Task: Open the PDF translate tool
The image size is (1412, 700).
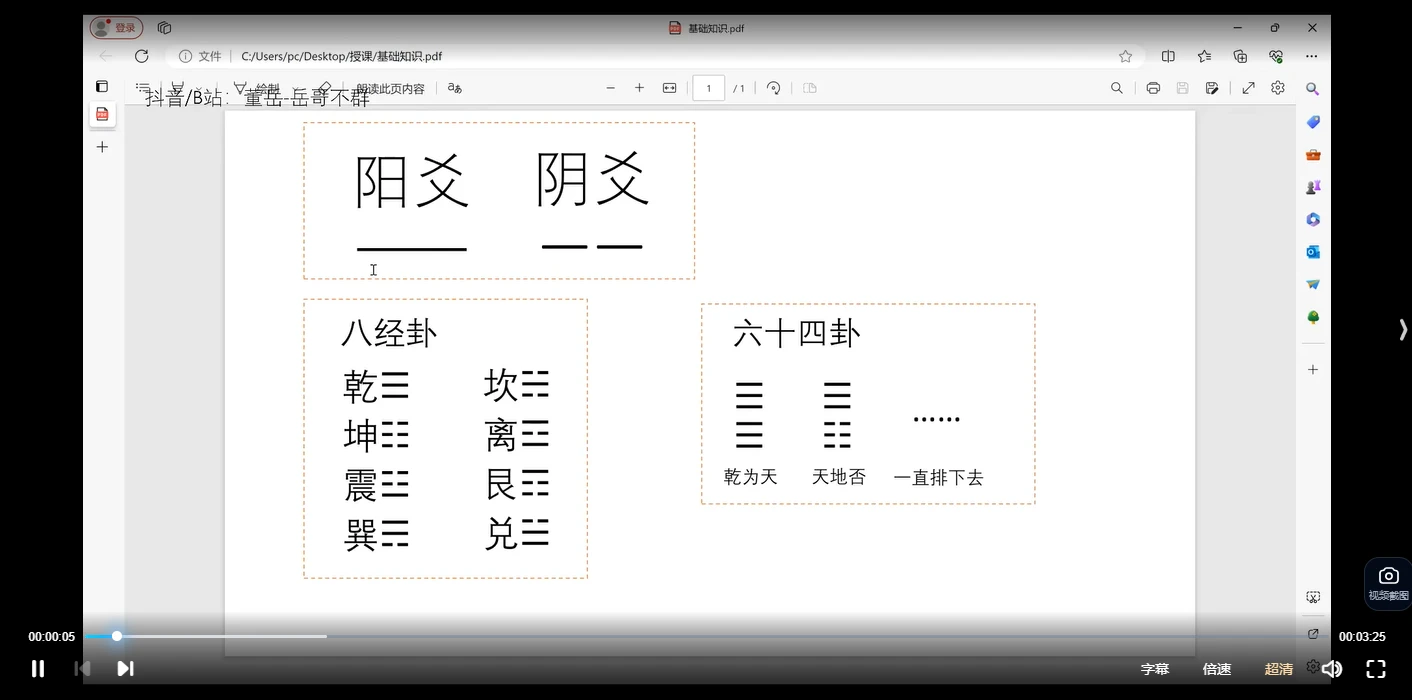Action: coord(455,88)
